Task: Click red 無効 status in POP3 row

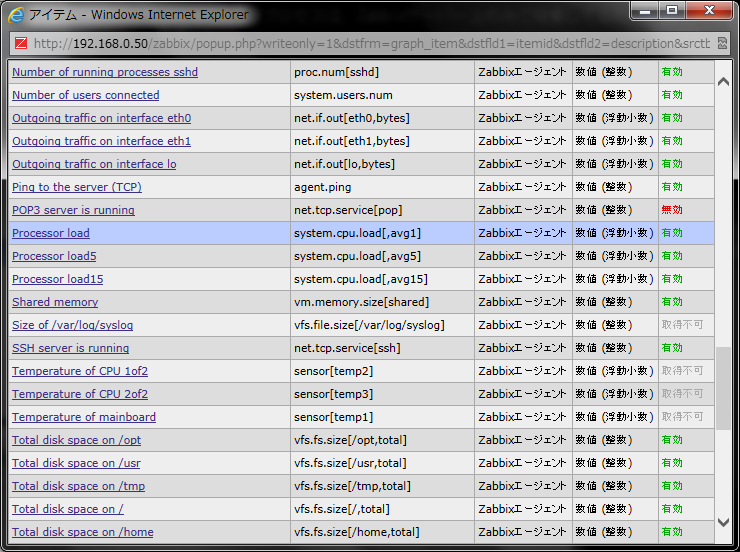Action: [672, 210]
